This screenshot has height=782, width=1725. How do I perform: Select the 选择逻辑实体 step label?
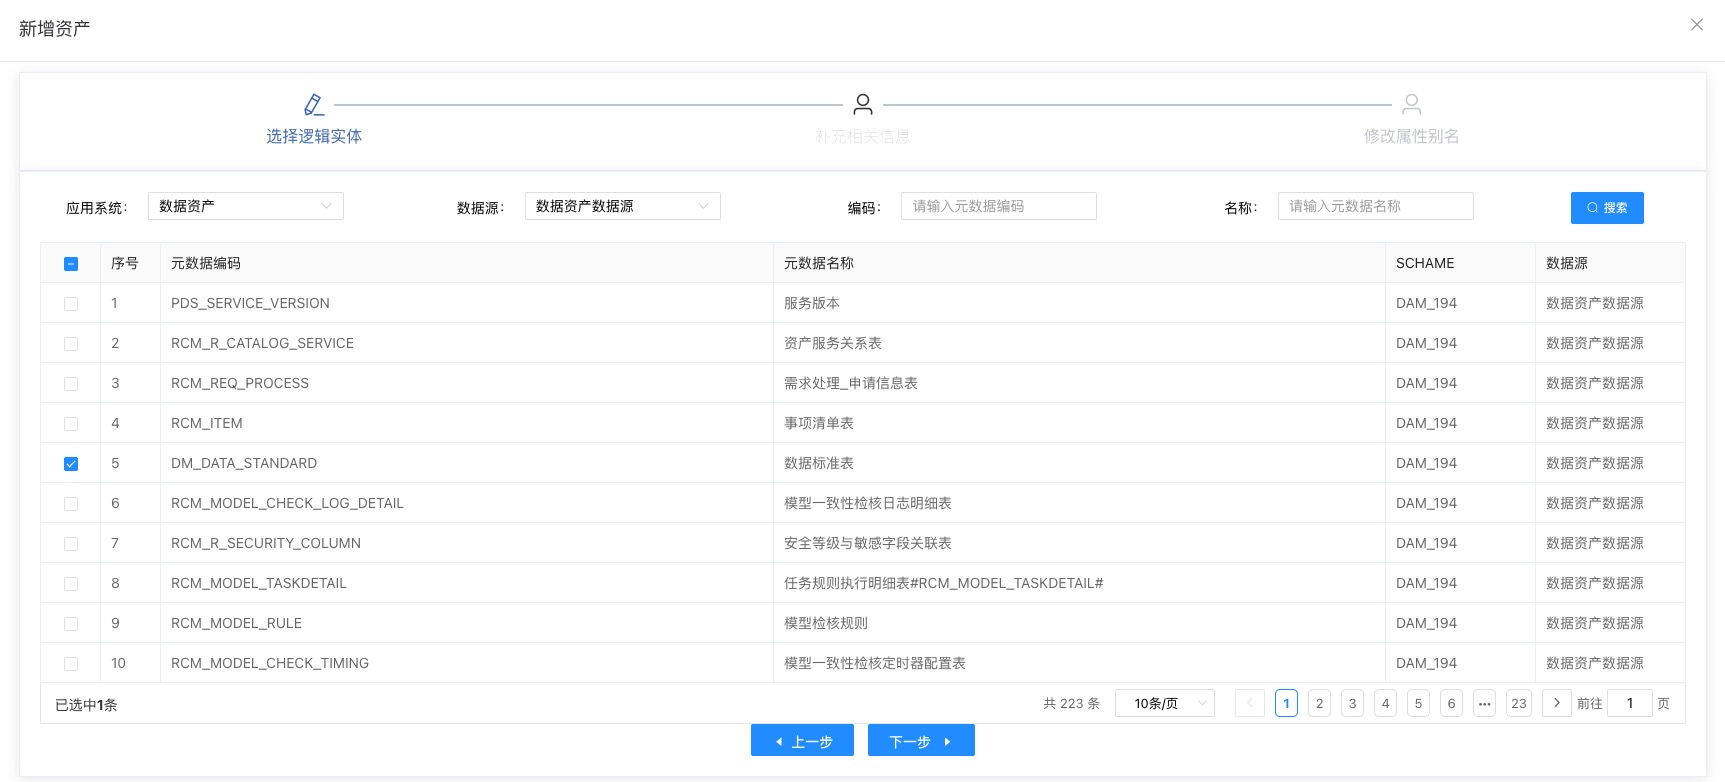click(314, 136)
